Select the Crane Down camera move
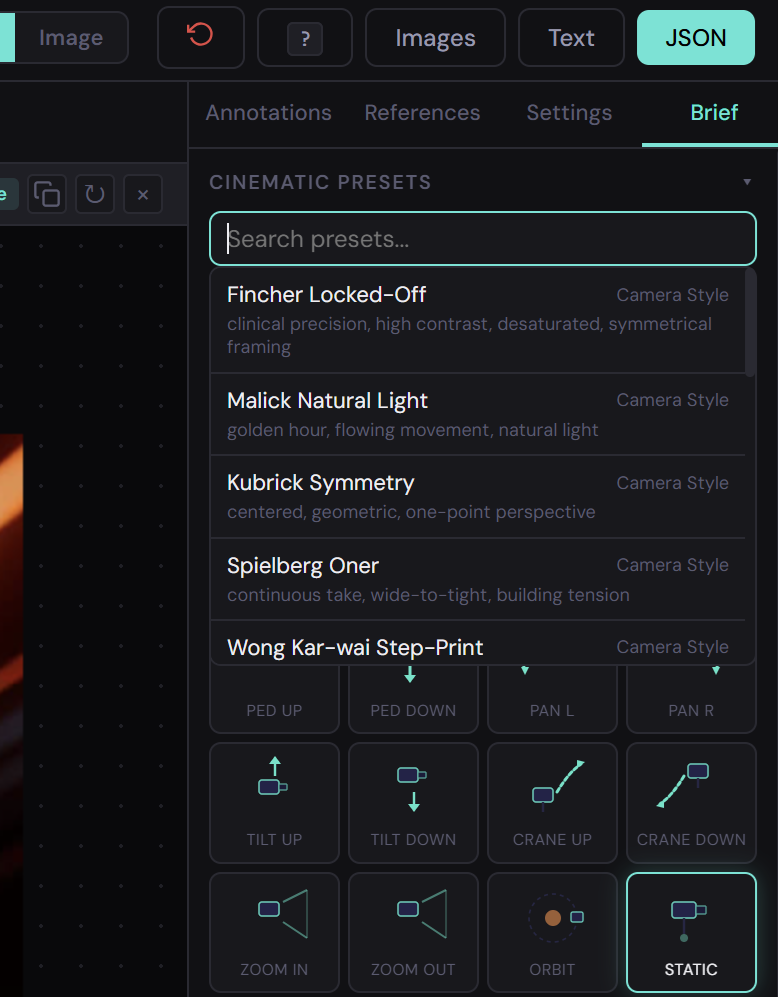Screen dimensions: 778x997 click(692, 802)
